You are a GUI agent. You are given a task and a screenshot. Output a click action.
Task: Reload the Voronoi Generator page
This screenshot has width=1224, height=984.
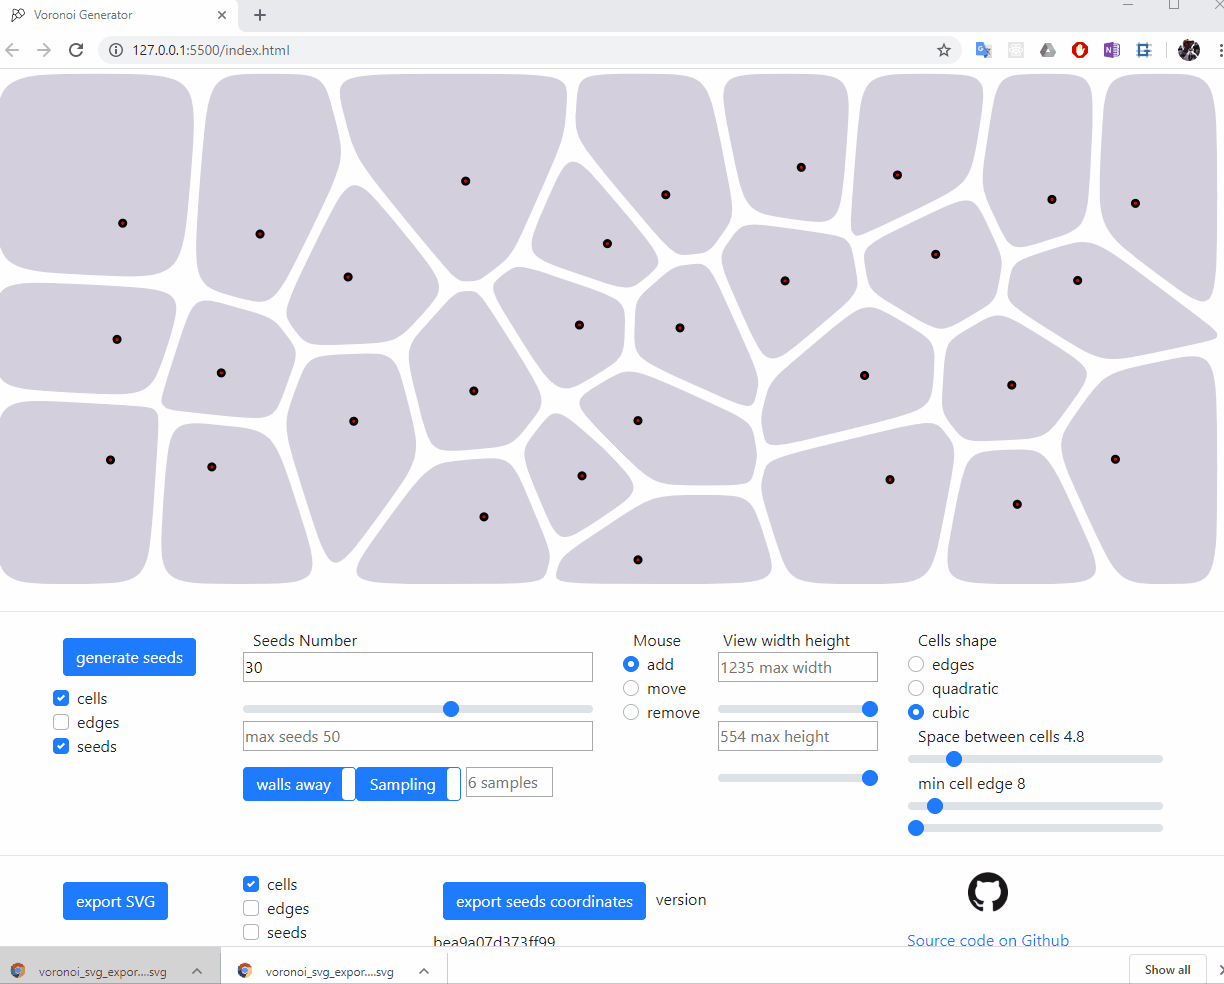tap(76, 49)
